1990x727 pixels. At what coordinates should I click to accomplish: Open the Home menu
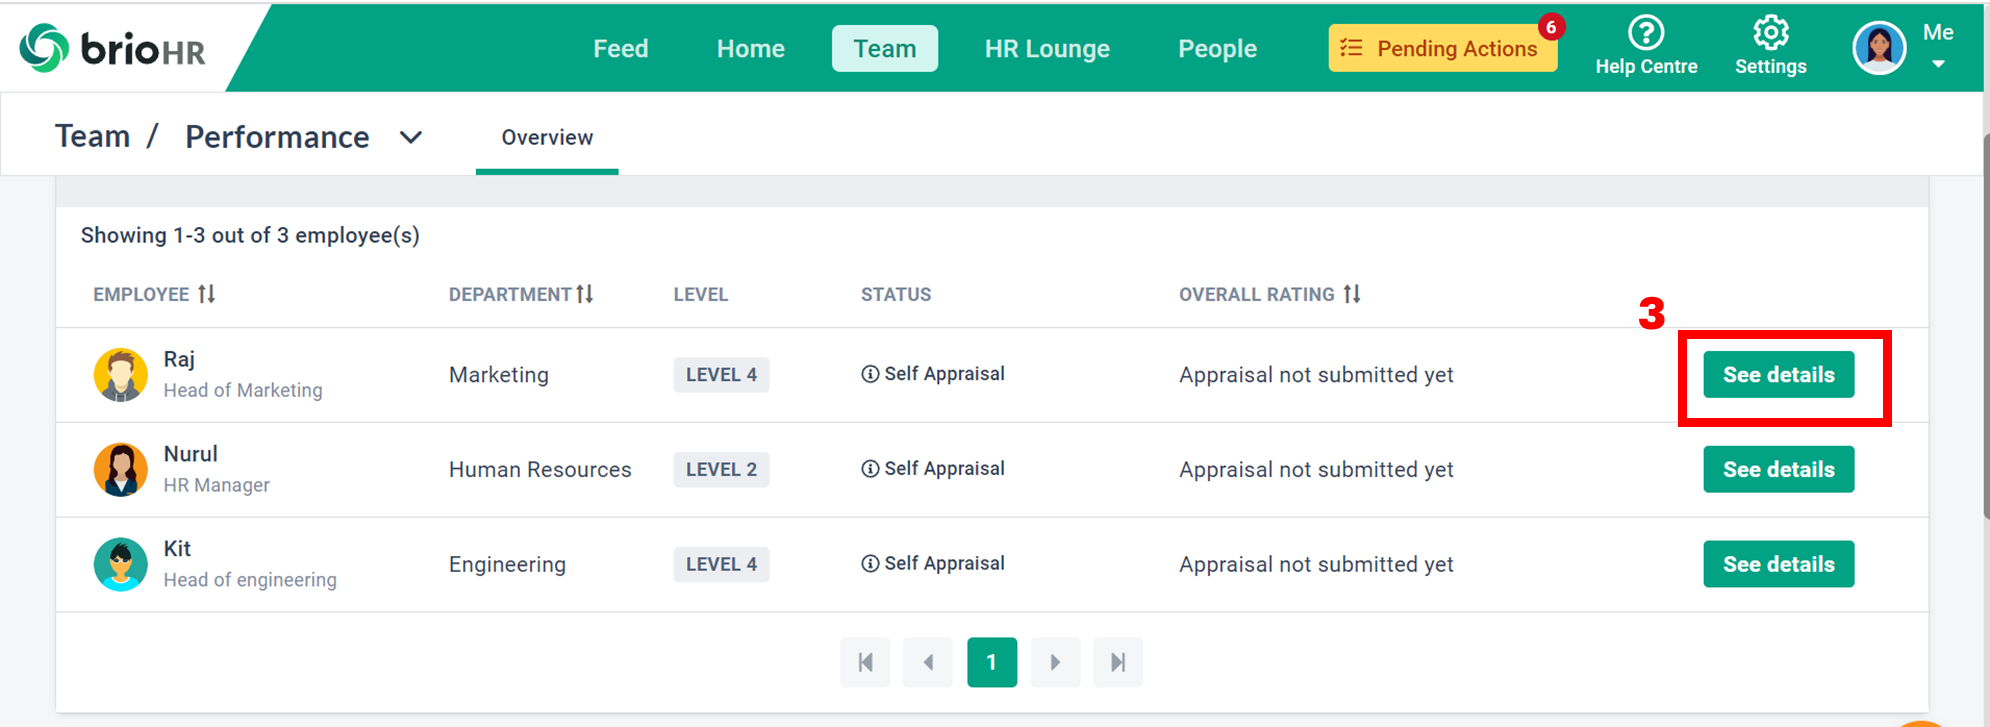pyautogui.click(x=751, y=48)
